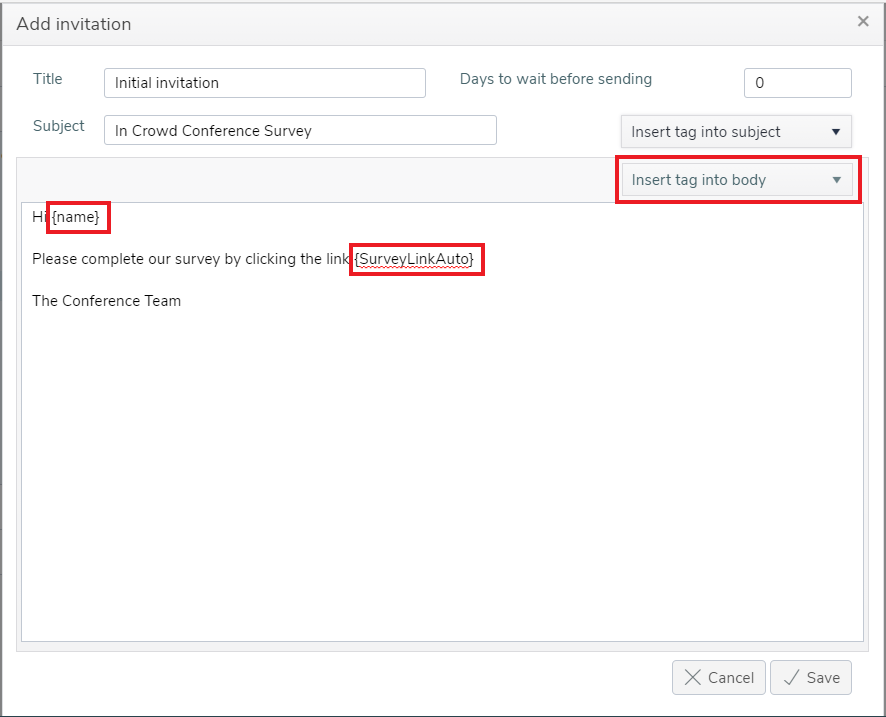Screen dimensions: 886x717
Task: Click the {SurveyLinkAuto} tag in body
Action: coord(414,259)
